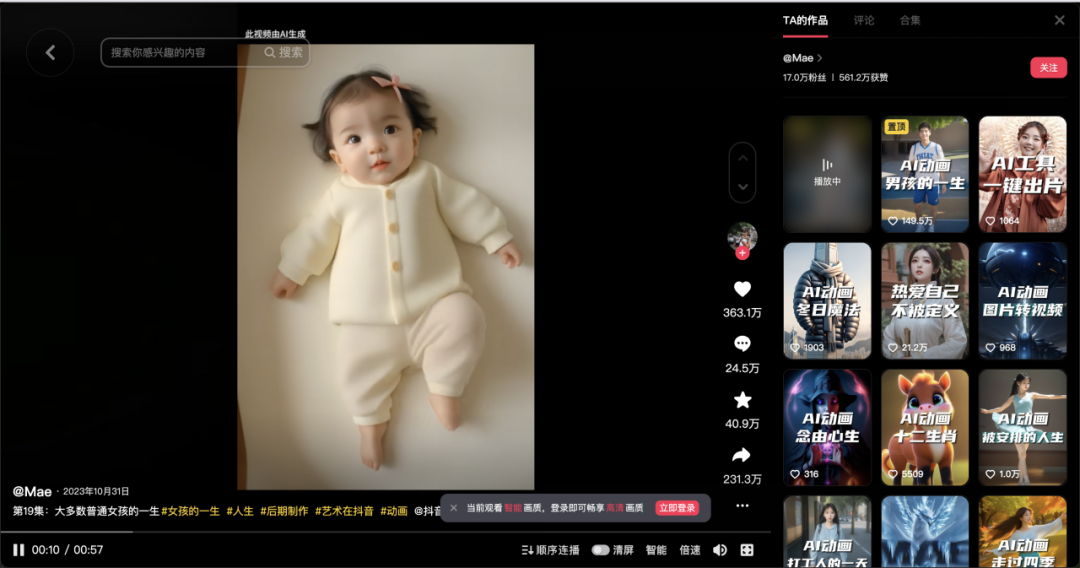Click 149.5万 likes on pinned video
The image size is (1080, 568).
click(x=911, y=221)
